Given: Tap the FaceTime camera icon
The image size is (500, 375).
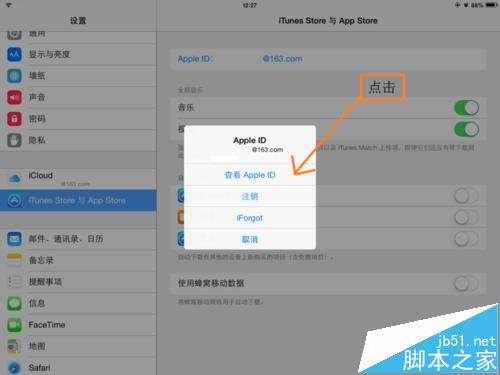Looking at the screenshot, I should pyautogui.click(x=14, y=325).
